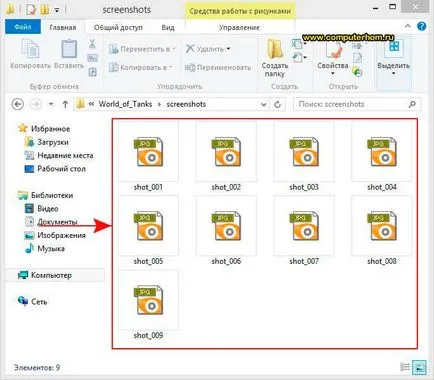Select Сеть in navigation pane
The height and width of the screenshot is (380, 434).
coord(32,302)
